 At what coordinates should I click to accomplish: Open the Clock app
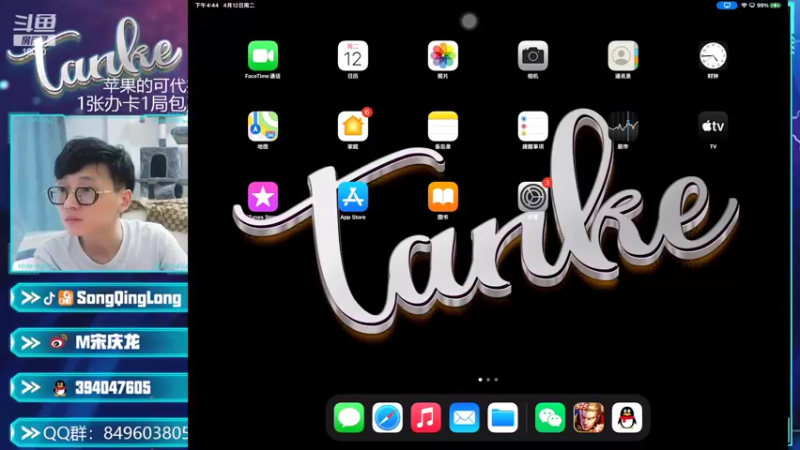pos(713,56)
